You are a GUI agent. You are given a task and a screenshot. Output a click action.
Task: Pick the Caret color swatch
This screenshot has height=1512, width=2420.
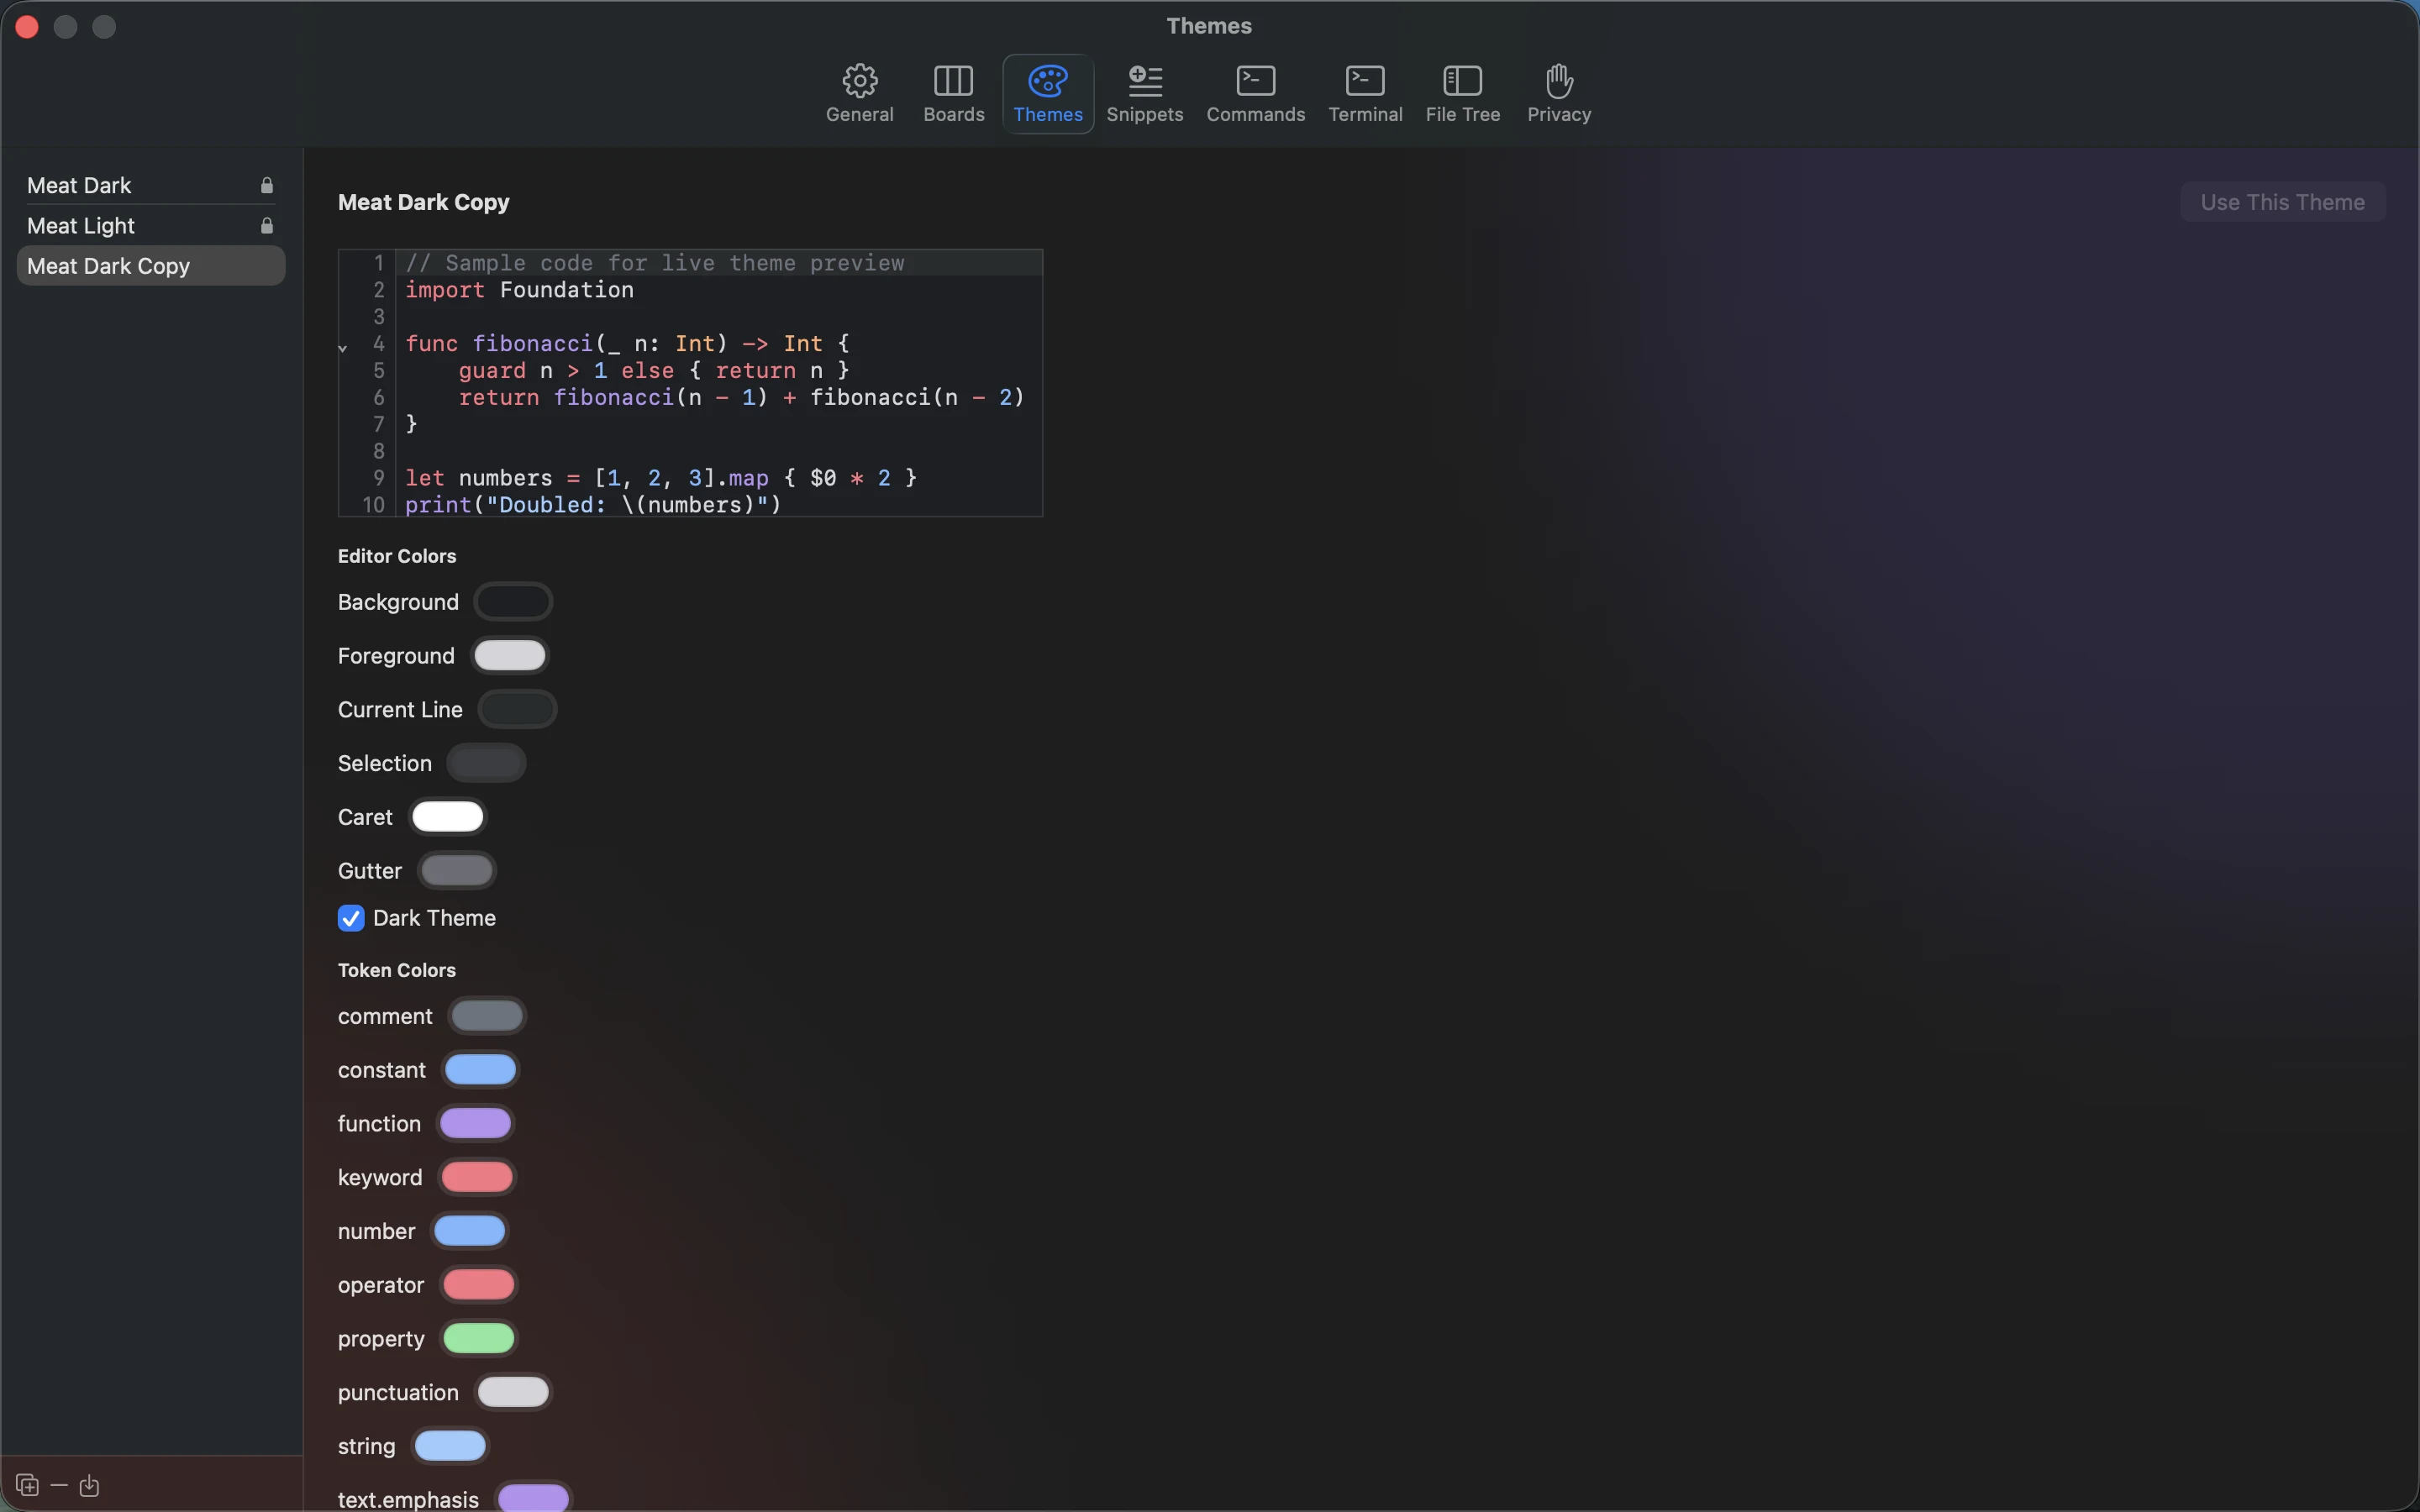[x=448, y=817]
